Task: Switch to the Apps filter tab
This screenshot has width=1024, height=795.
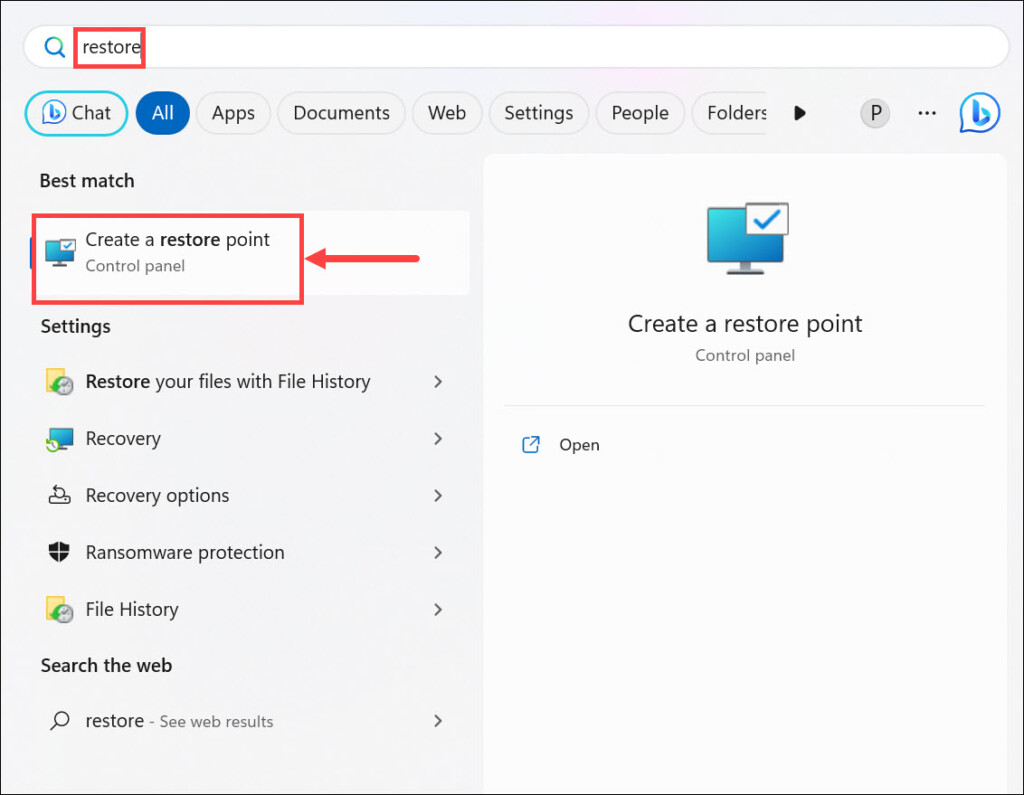Action: [x=233, y=113]
